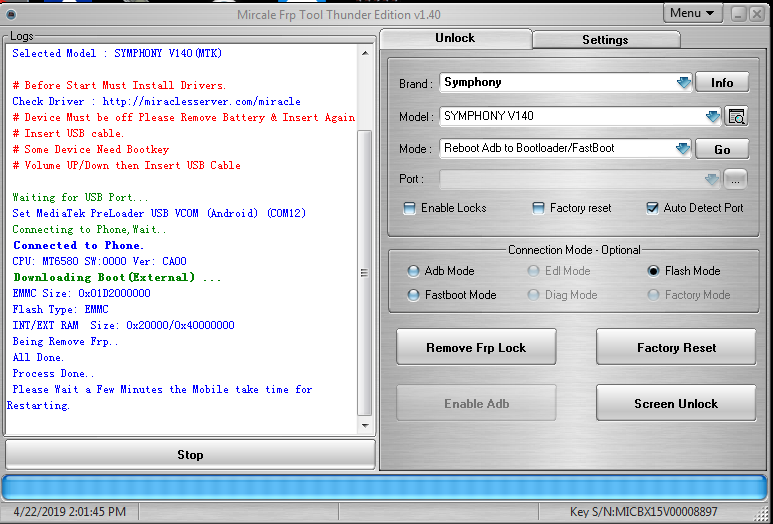Minimize the Miracle Frp Tool window

coord(738,14)
